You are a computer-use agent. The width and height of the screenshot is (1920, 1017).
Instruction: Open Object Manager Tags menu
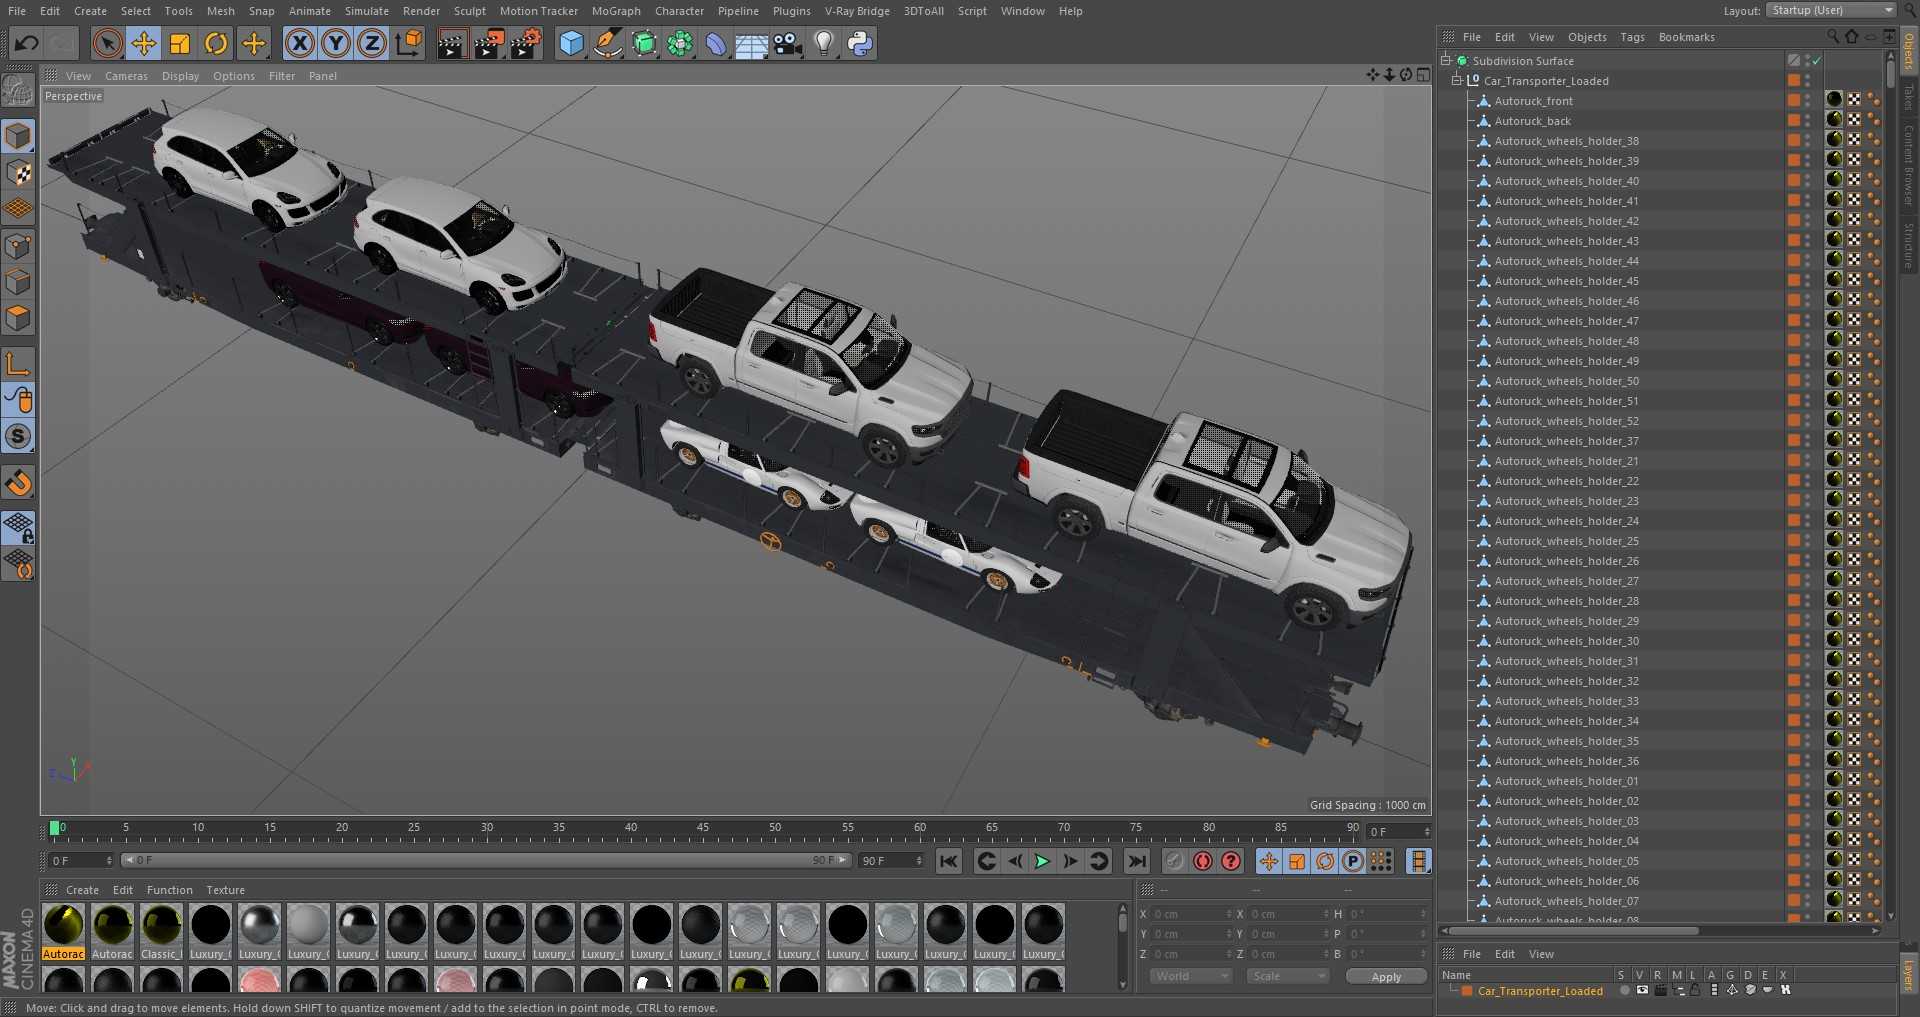pyautogui.click(x=1632, y=37)
